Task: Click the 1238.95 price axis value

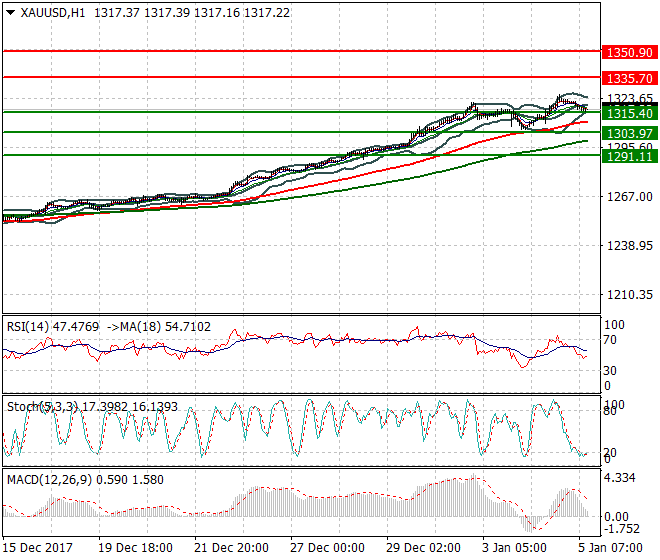Action: click(x=630, y=245)
